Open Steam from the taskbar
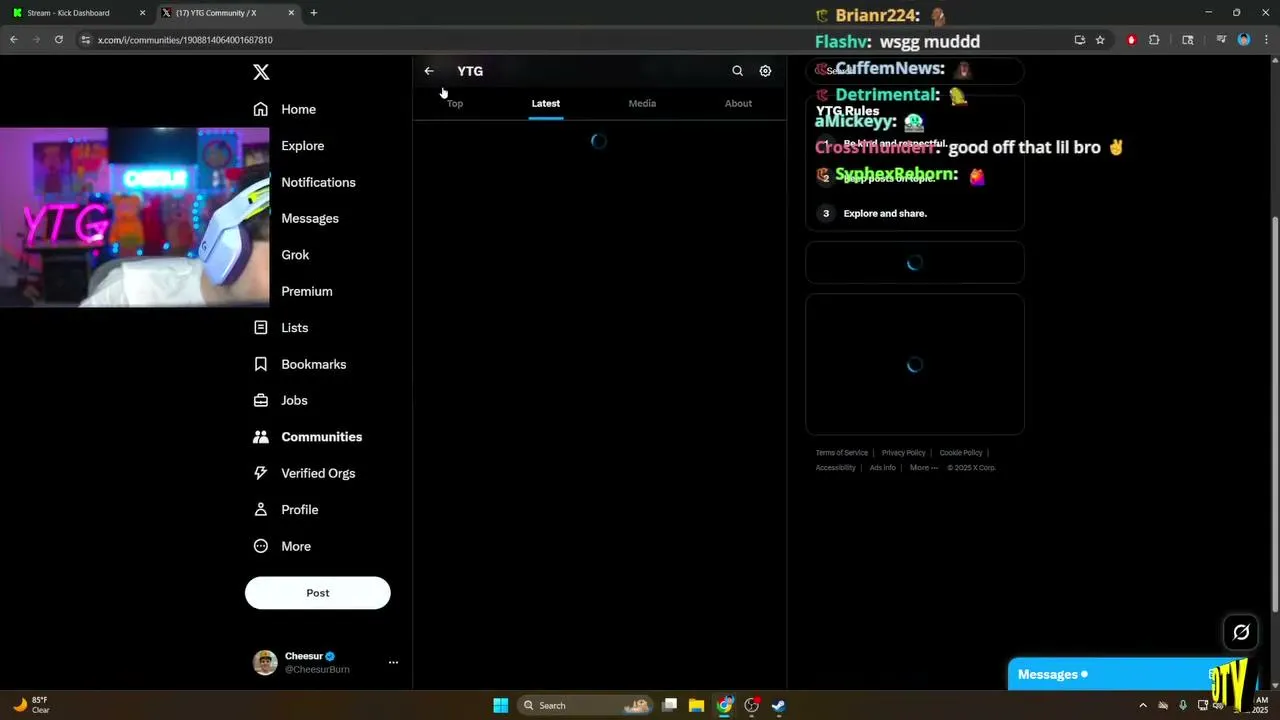The height and width of the screenshot is (720, 1280). [778, 705]
